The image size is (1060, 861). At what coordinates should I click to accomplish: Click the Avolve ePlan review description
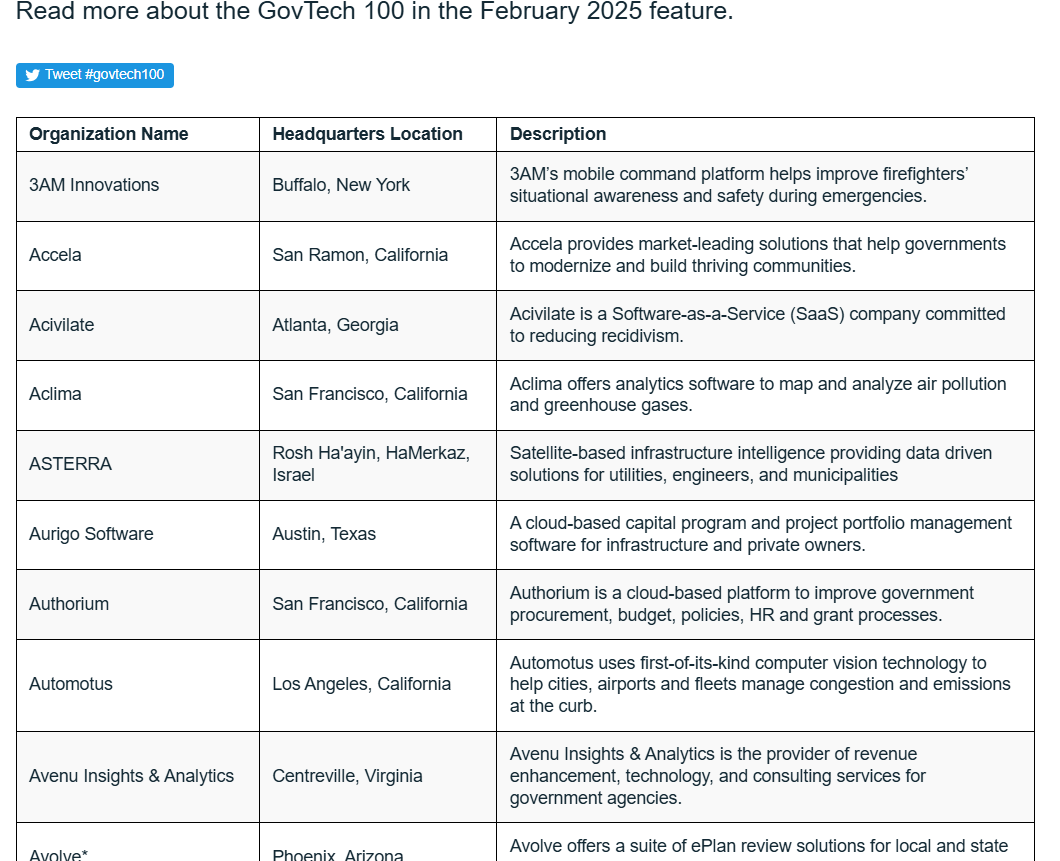tap(765, 843)
